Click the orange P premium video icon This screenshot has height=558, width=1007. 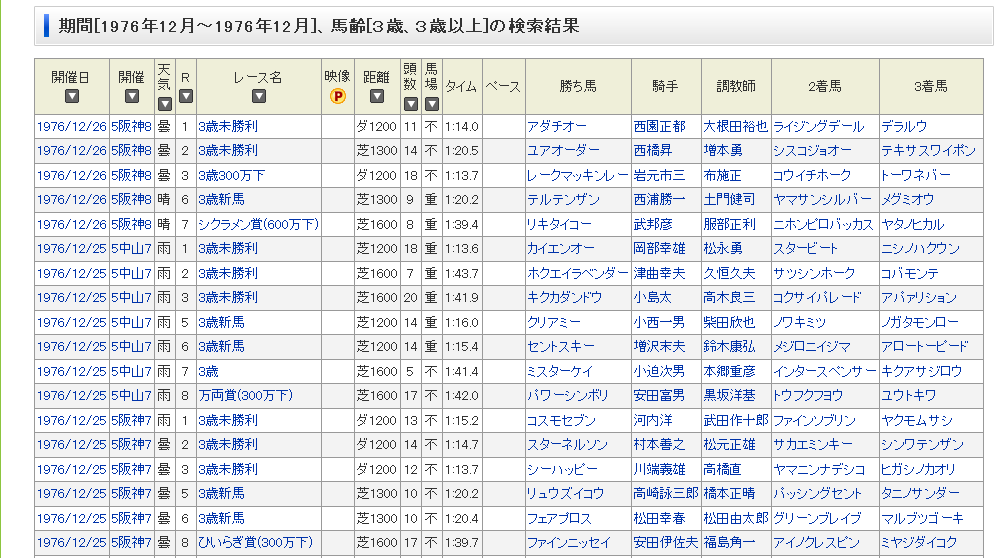337,97
